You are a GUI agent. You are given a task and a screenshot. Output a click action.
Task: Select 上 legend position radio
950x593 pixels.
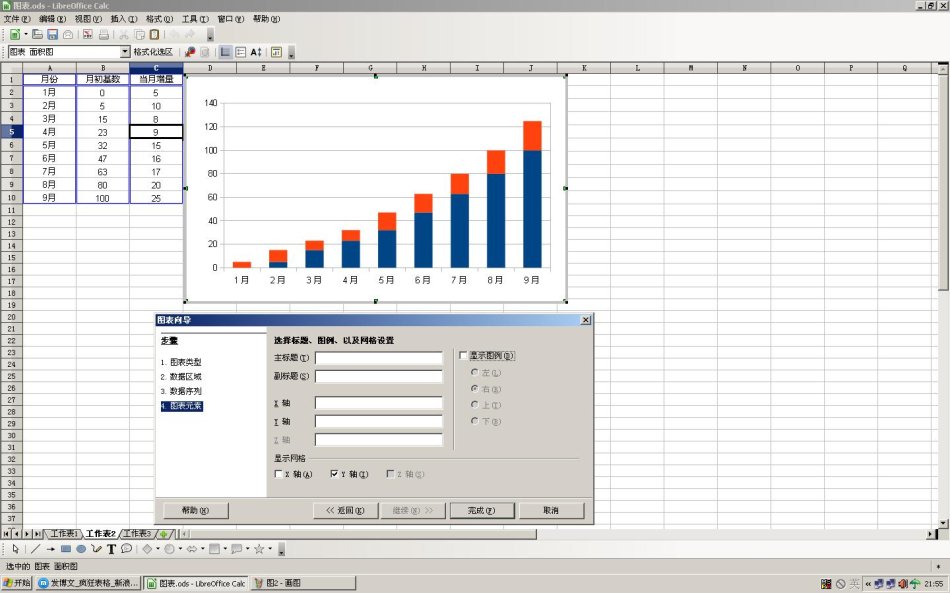474,405
